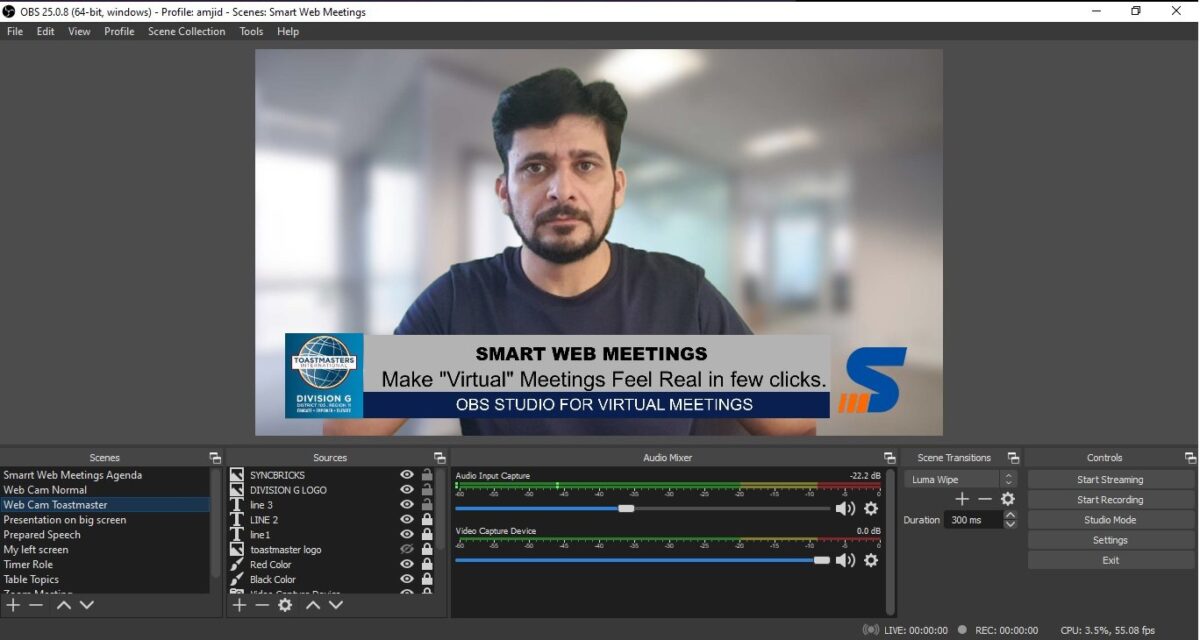This screenshot has height=640, width=1200.
Task: Undock the Controls panel
Action: pyautogui.click(x=1189, y=458)
